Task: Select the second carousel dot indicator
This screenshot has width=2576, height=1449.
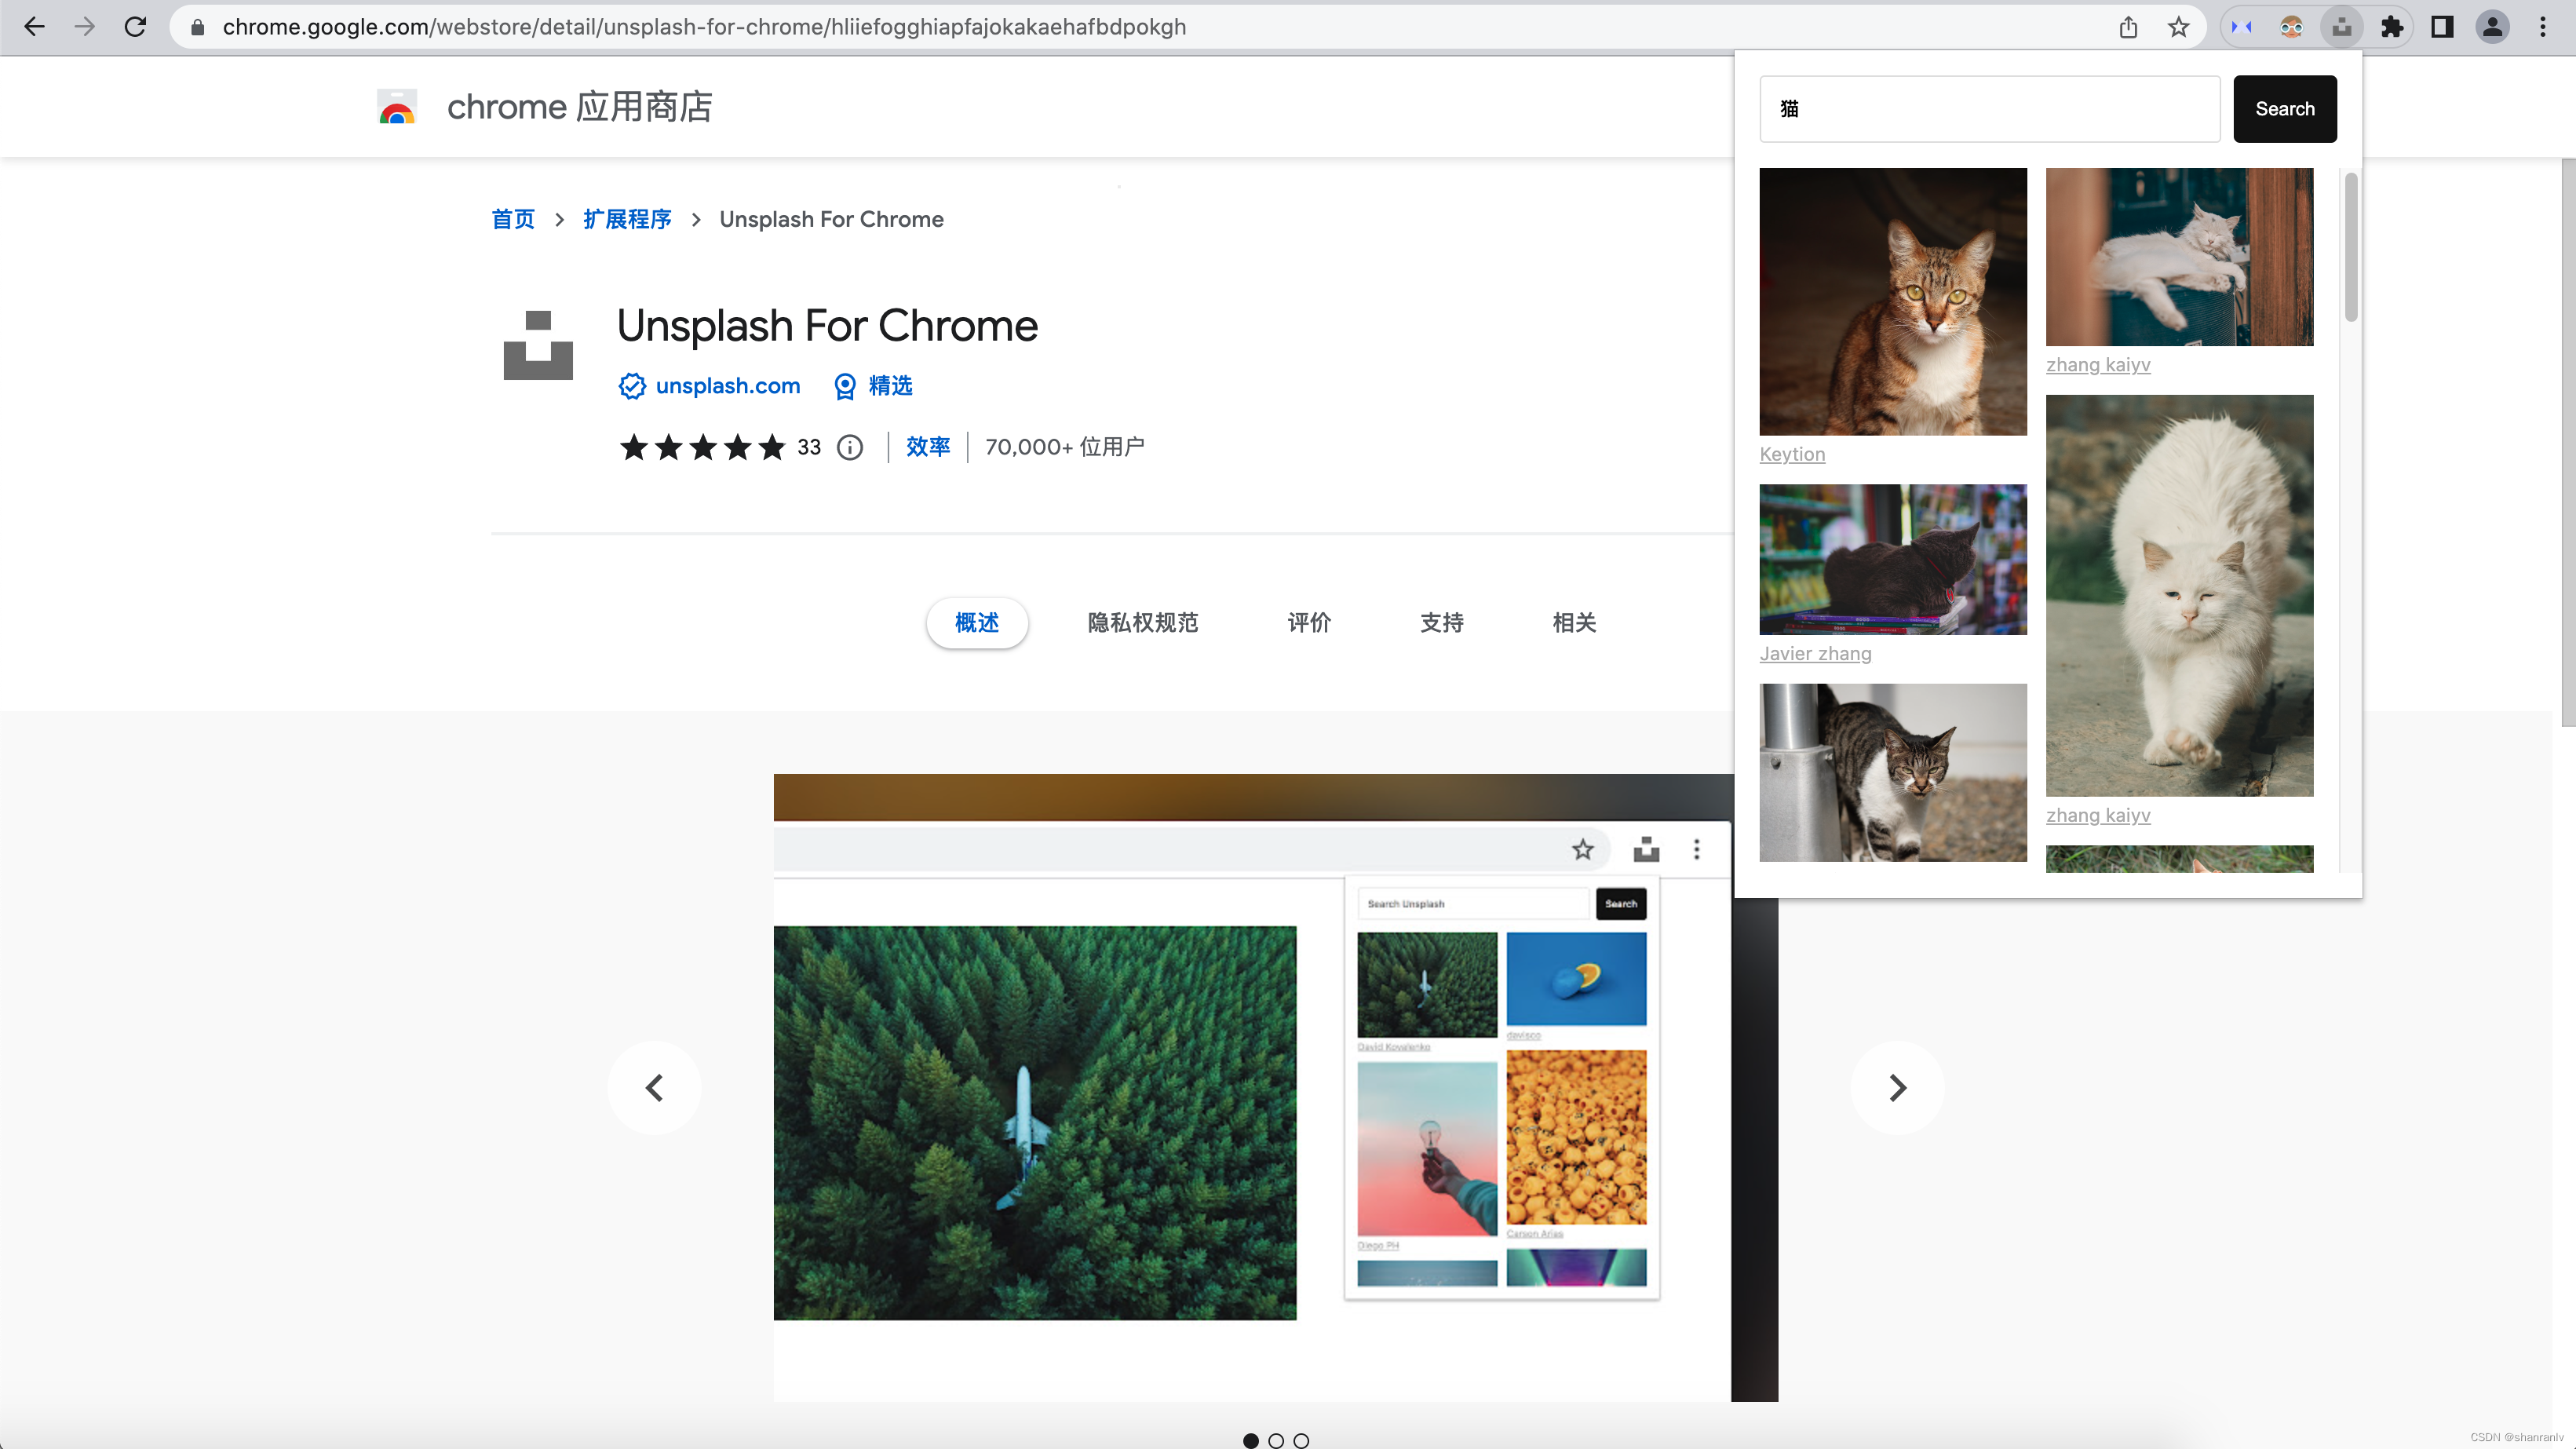Action: tap(1276, 1440)
